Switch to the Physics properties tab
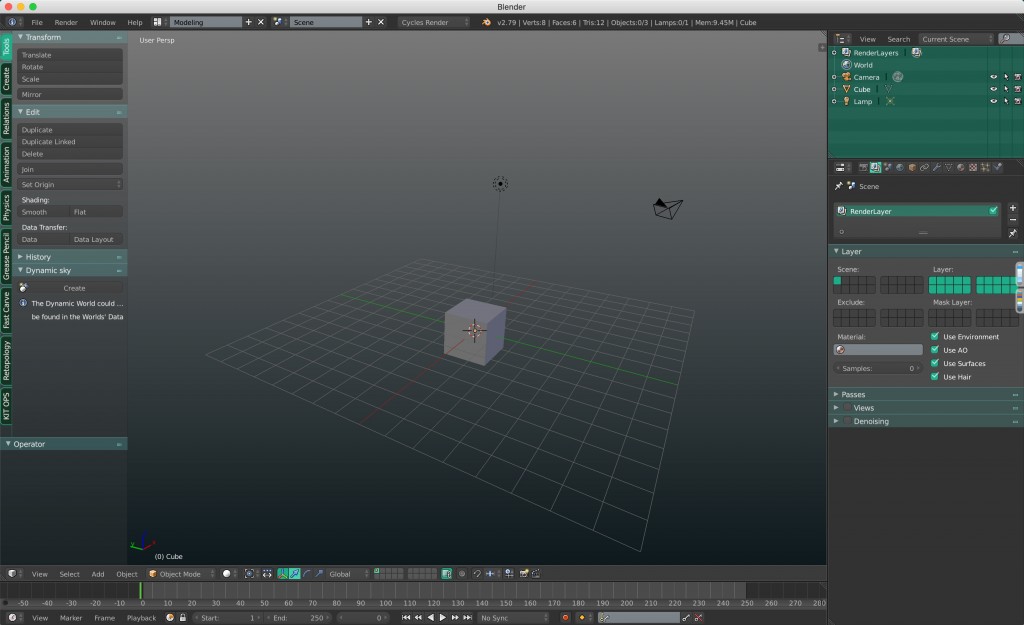 [995, 167]
